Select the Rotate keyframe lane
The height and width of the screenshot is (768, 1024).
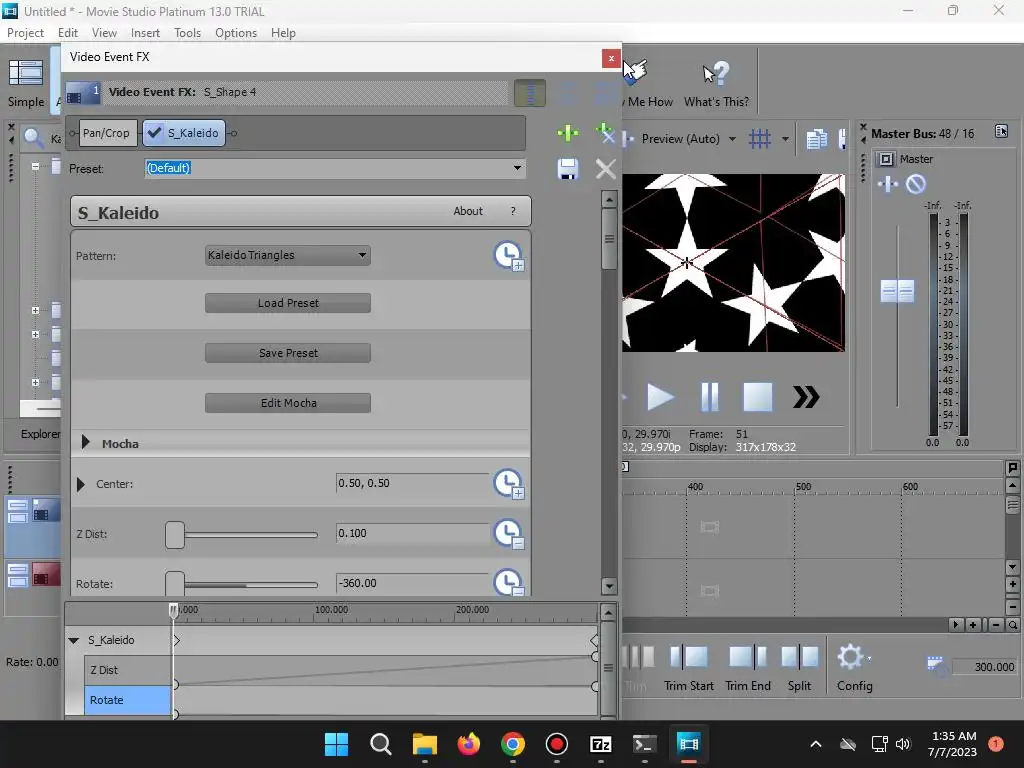pyautogui.click(x=127, y=700)
